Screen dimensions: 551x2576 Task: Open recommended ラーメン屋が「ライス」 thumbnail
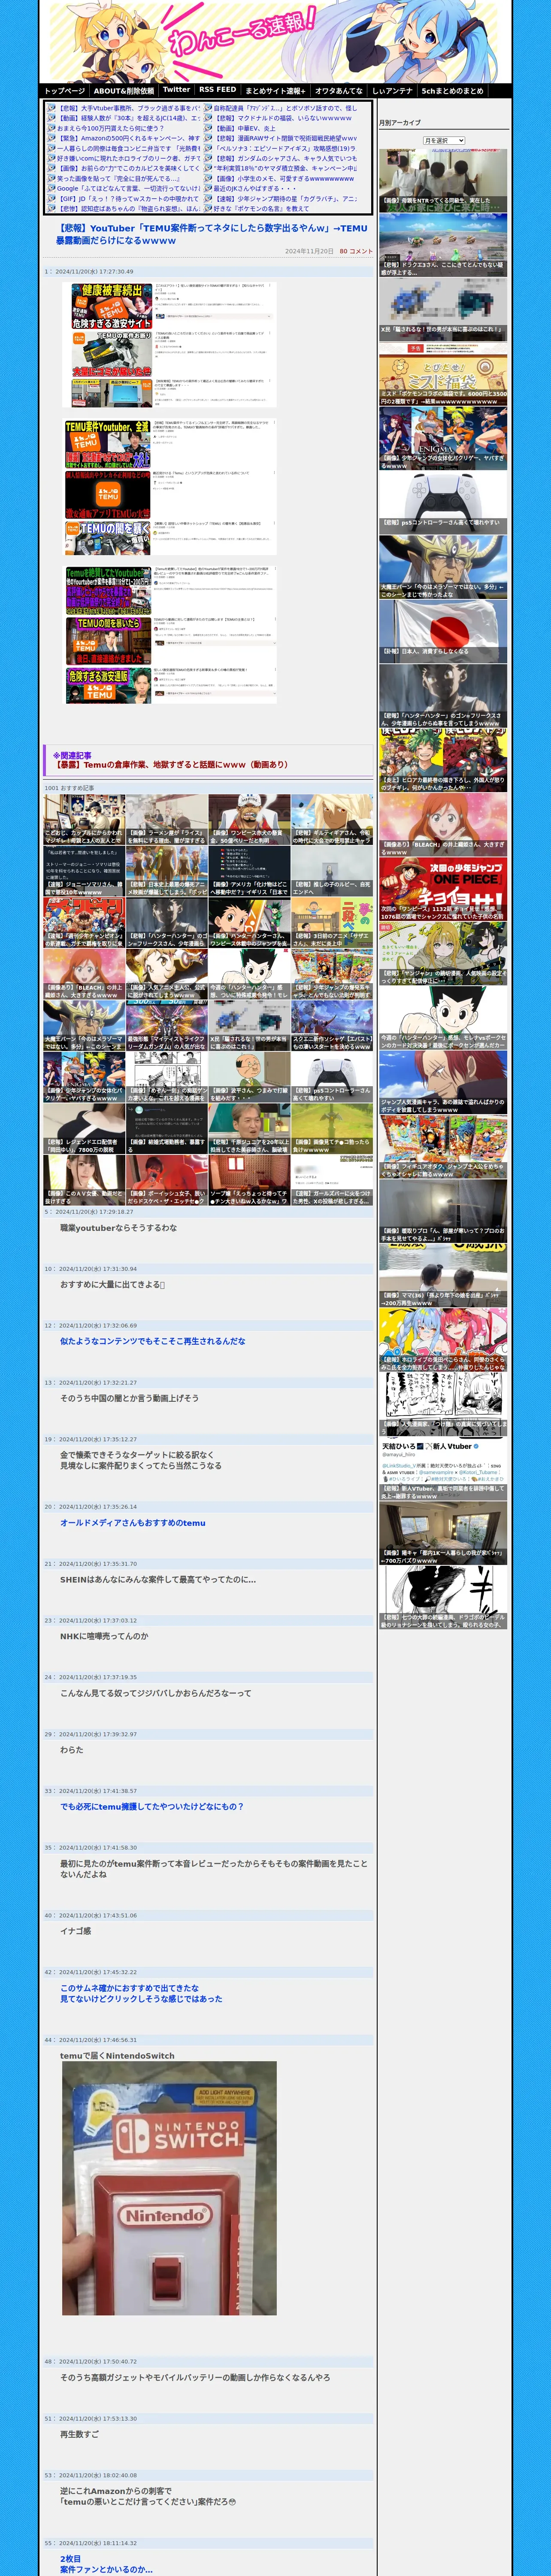tap(167, 820)
